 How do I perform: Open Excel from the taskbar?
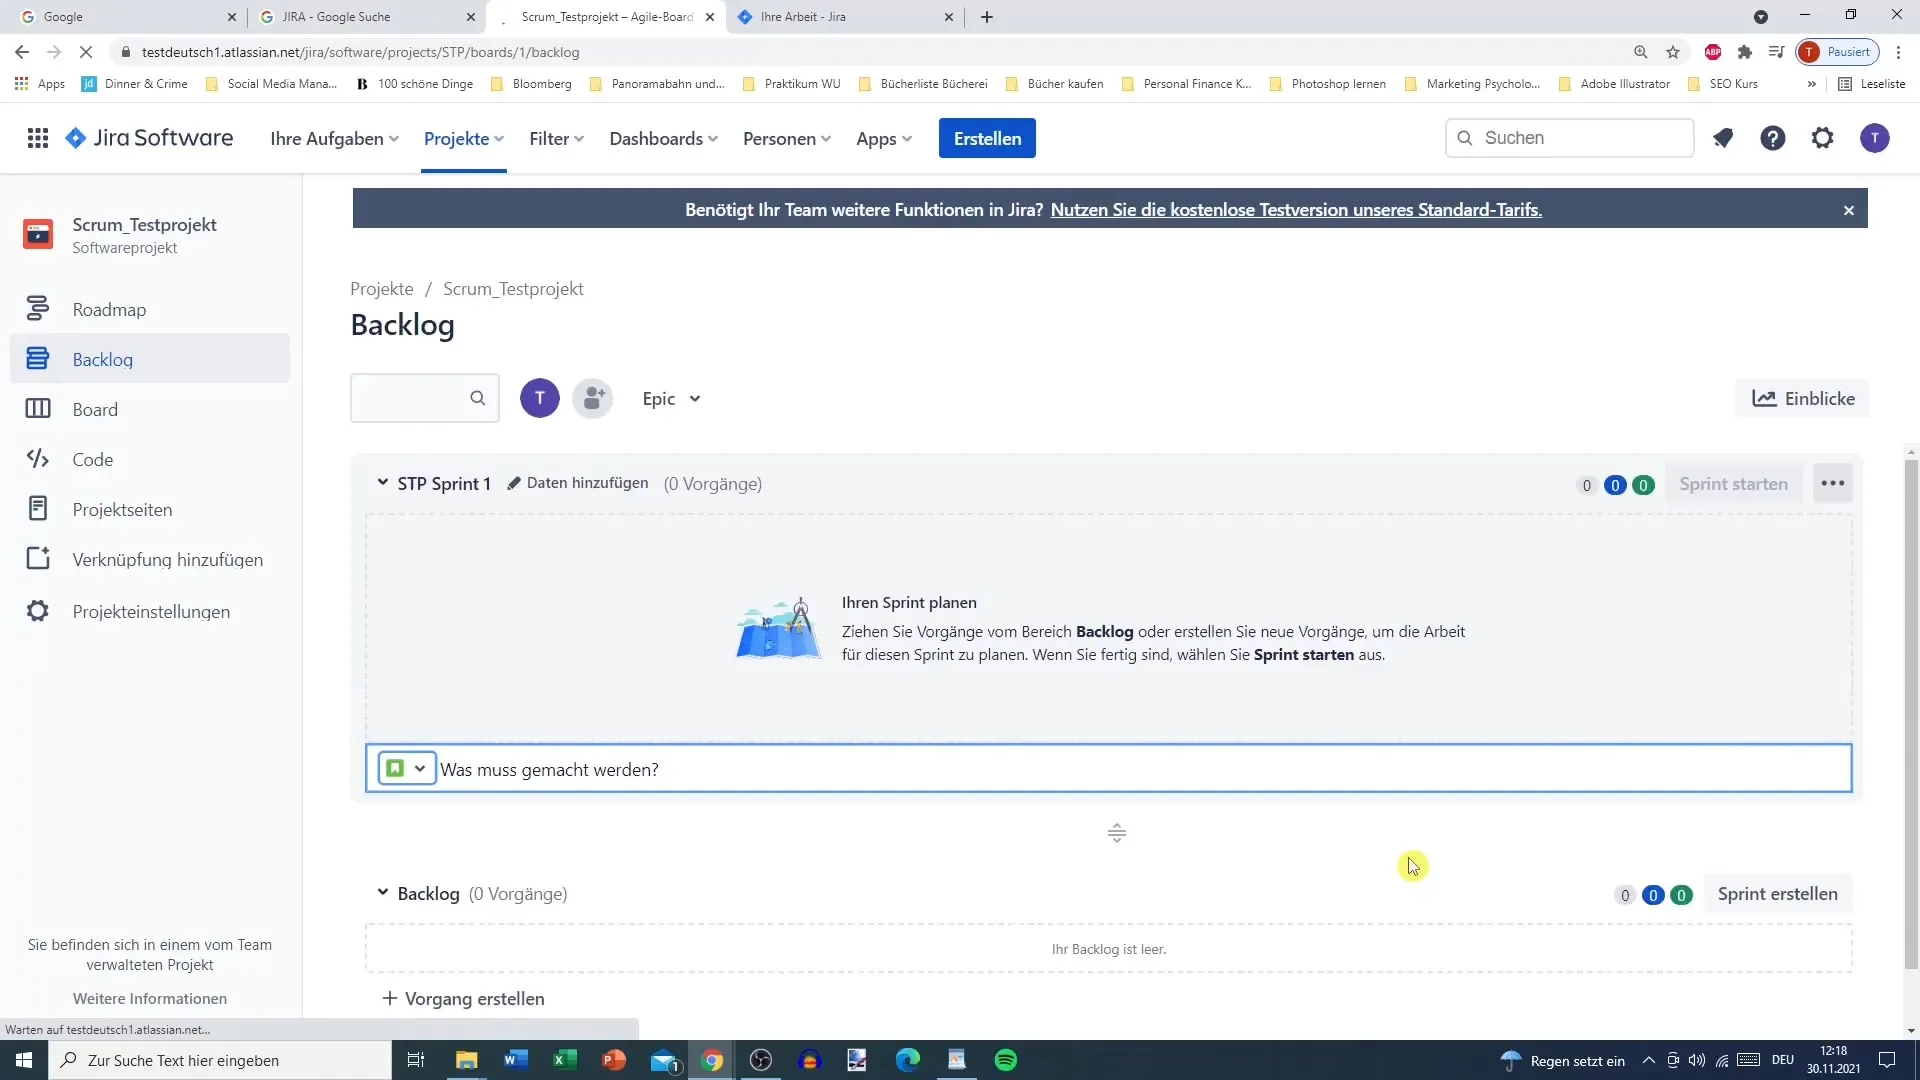point(565,1060)
